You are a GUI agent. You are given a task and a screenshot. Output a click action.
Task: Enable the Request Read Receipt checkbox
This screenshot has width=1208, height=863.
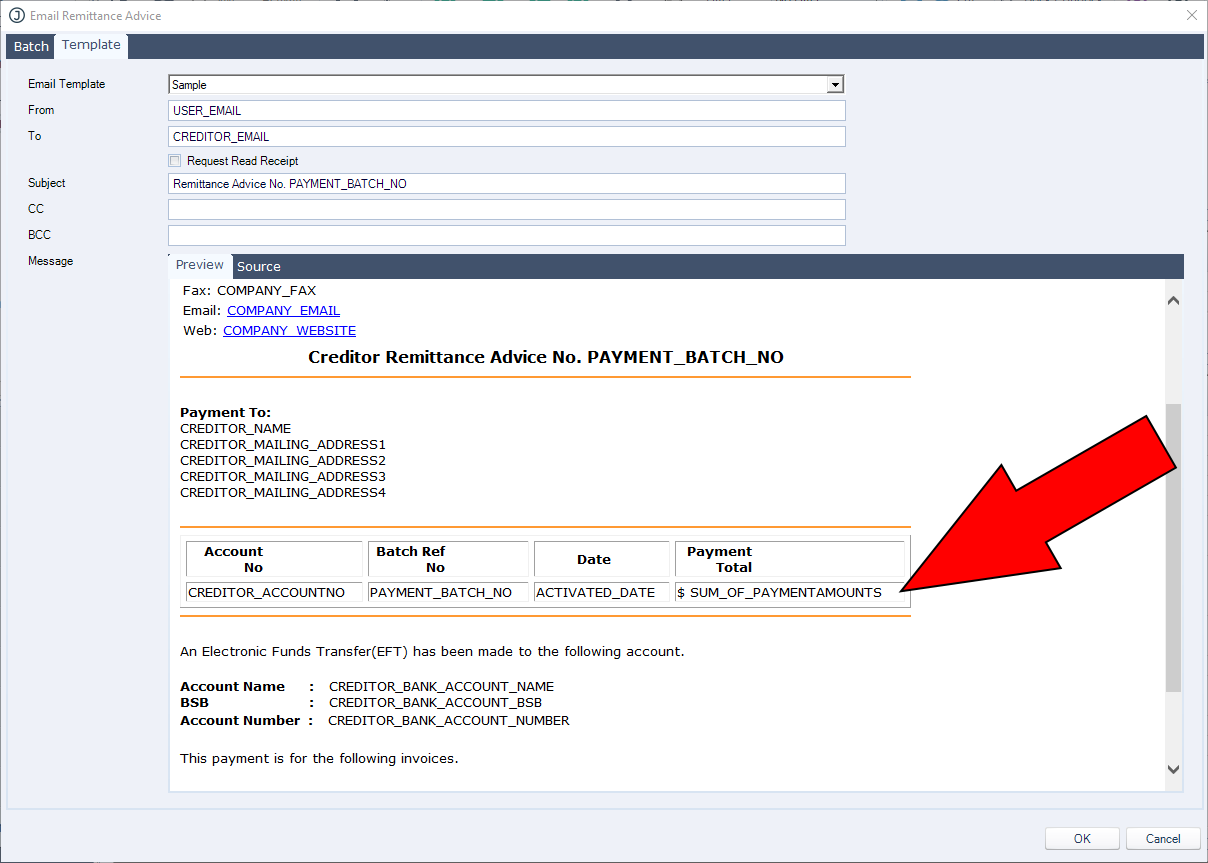point(175,161)
